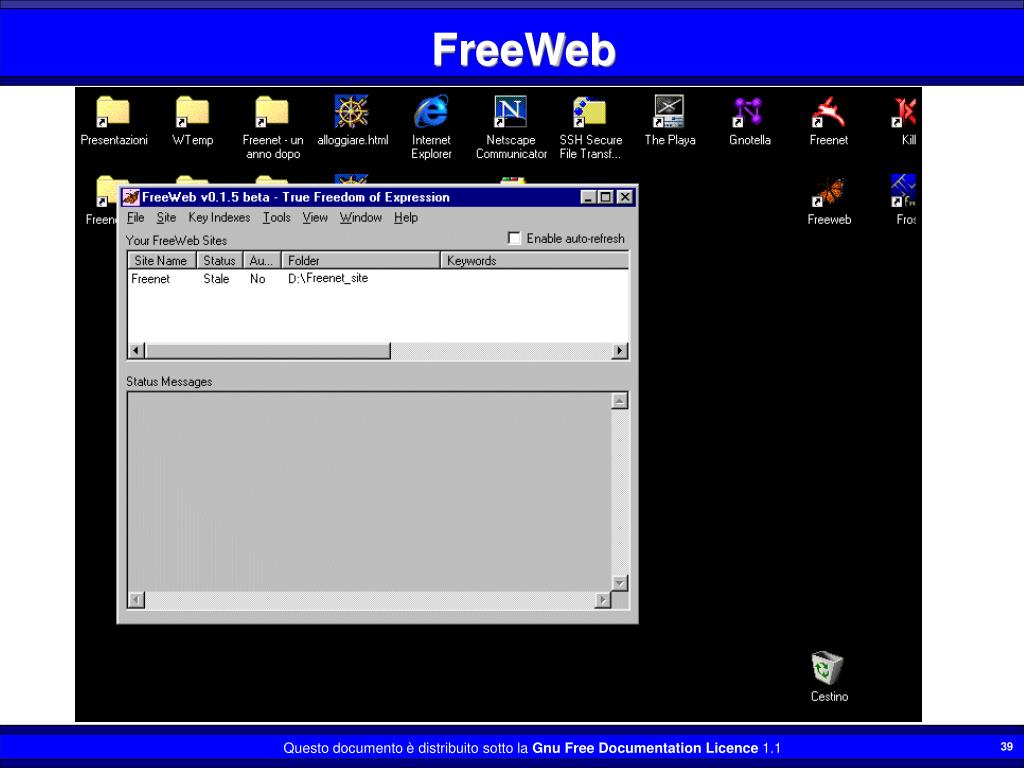Click the Status Messages up scroll arrow
This screenshot has height=768, width=1024.
pyautogui.click(x=620, y=400)
